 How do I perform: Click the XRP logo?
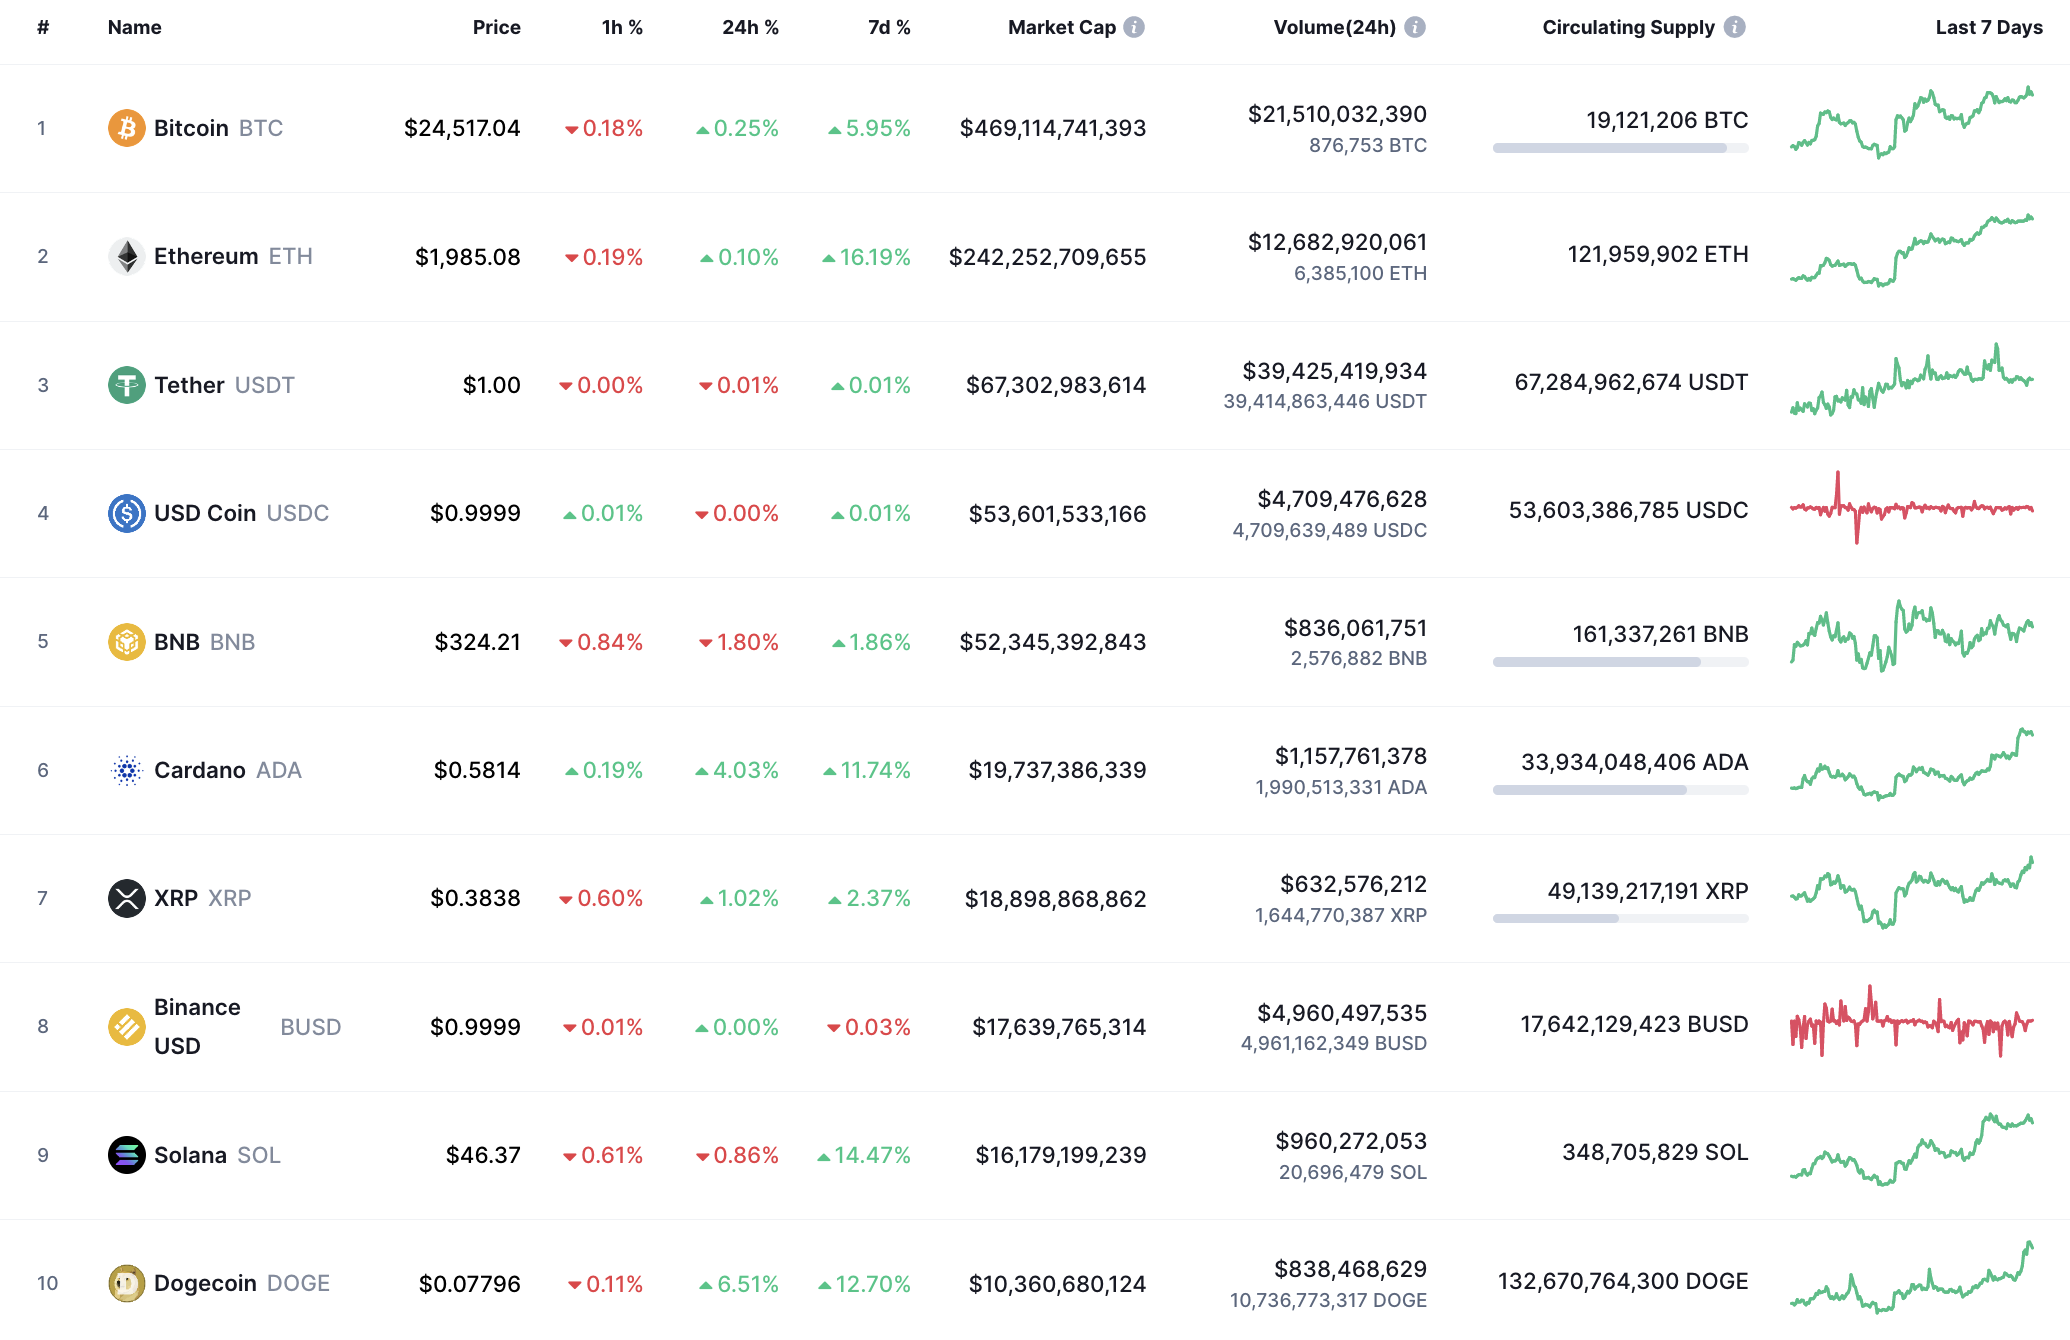point(126,898)
